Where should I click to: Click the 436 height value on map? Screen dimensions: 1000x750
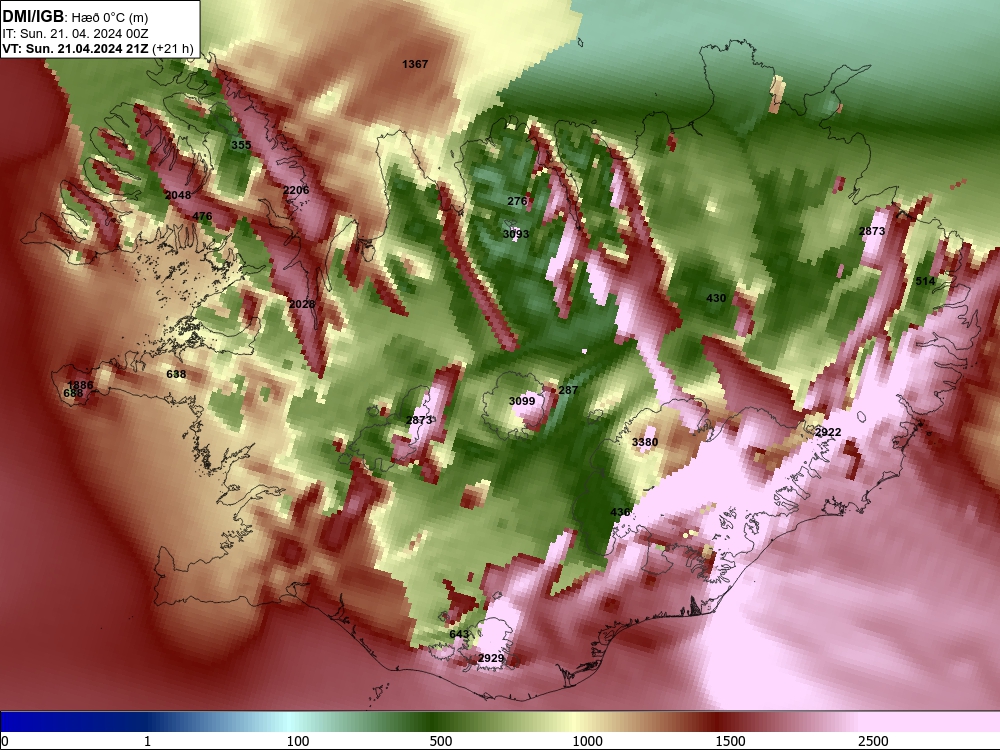pos(621,511)
